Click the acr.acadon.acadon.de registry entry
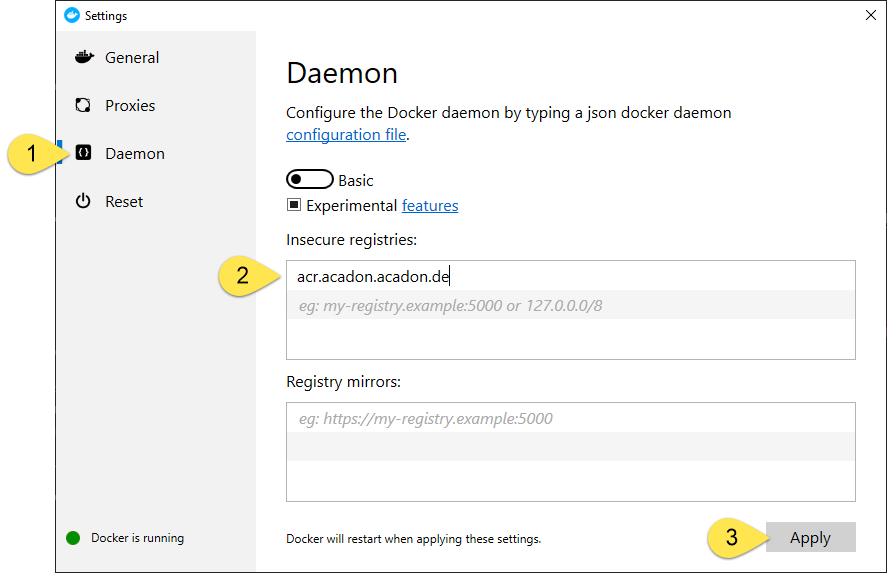This screenshot has height=573, width=887. pyautogui.click(x=571, y=276)
